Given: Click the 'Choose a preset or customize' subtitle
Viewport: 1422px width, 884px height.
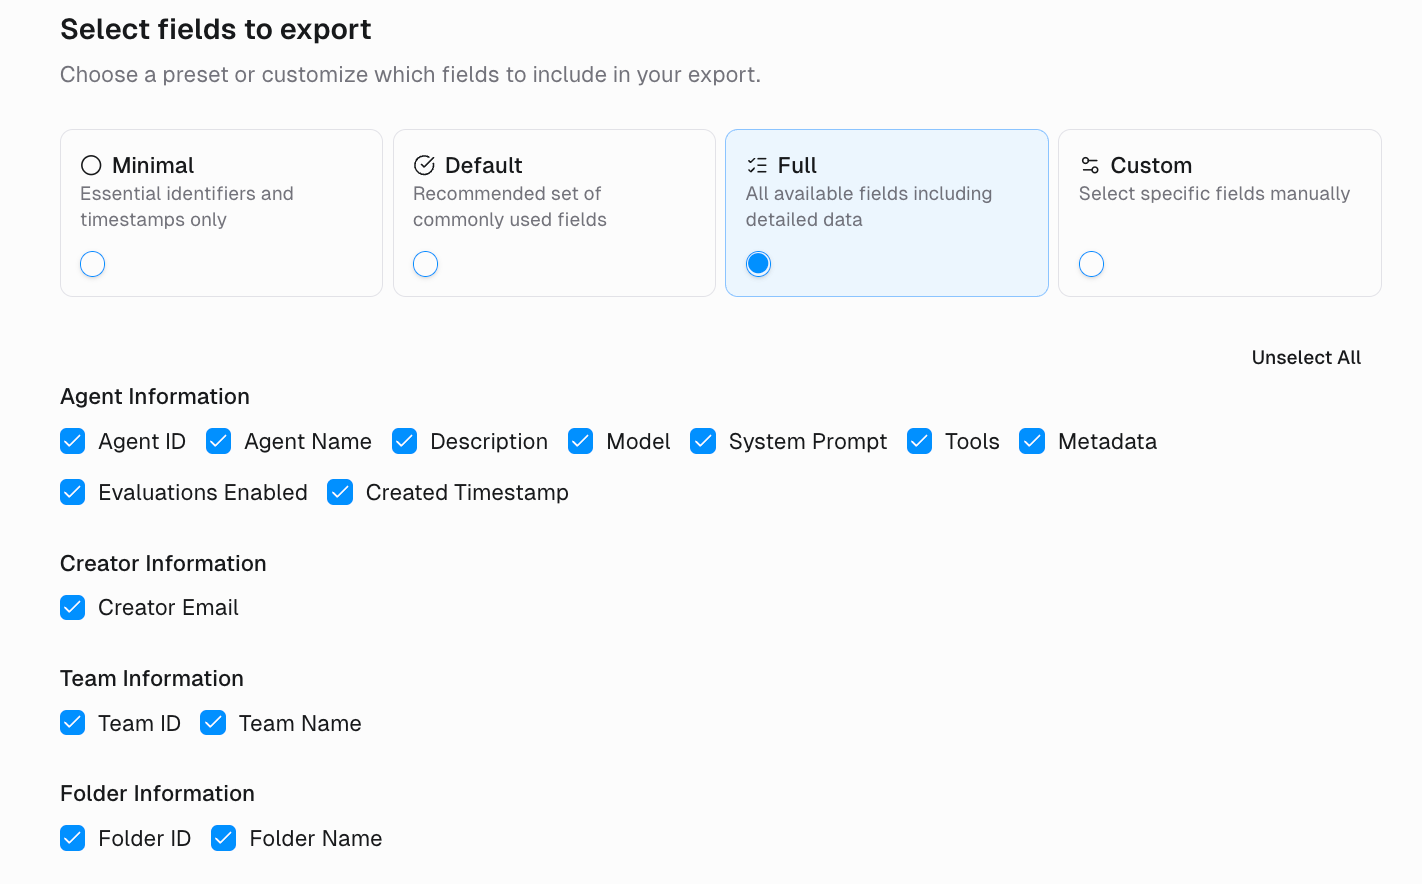Looking at the screenshot, I should 410,74.
